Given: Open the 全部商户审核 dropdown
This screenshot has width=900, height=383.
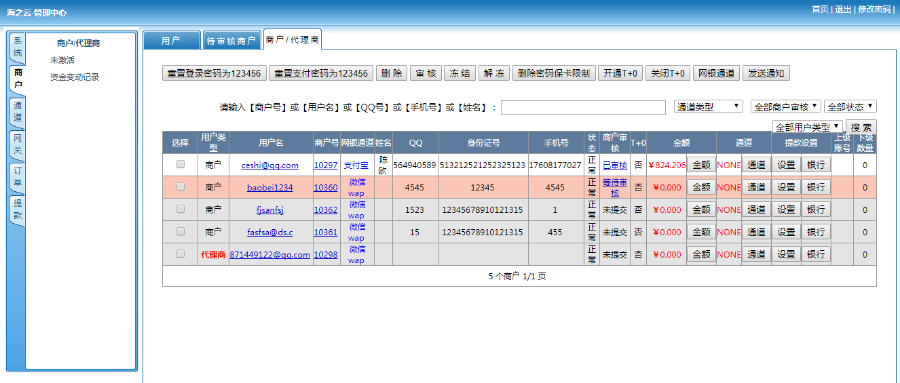Looking at the screenshot, I should click(786, 107).
